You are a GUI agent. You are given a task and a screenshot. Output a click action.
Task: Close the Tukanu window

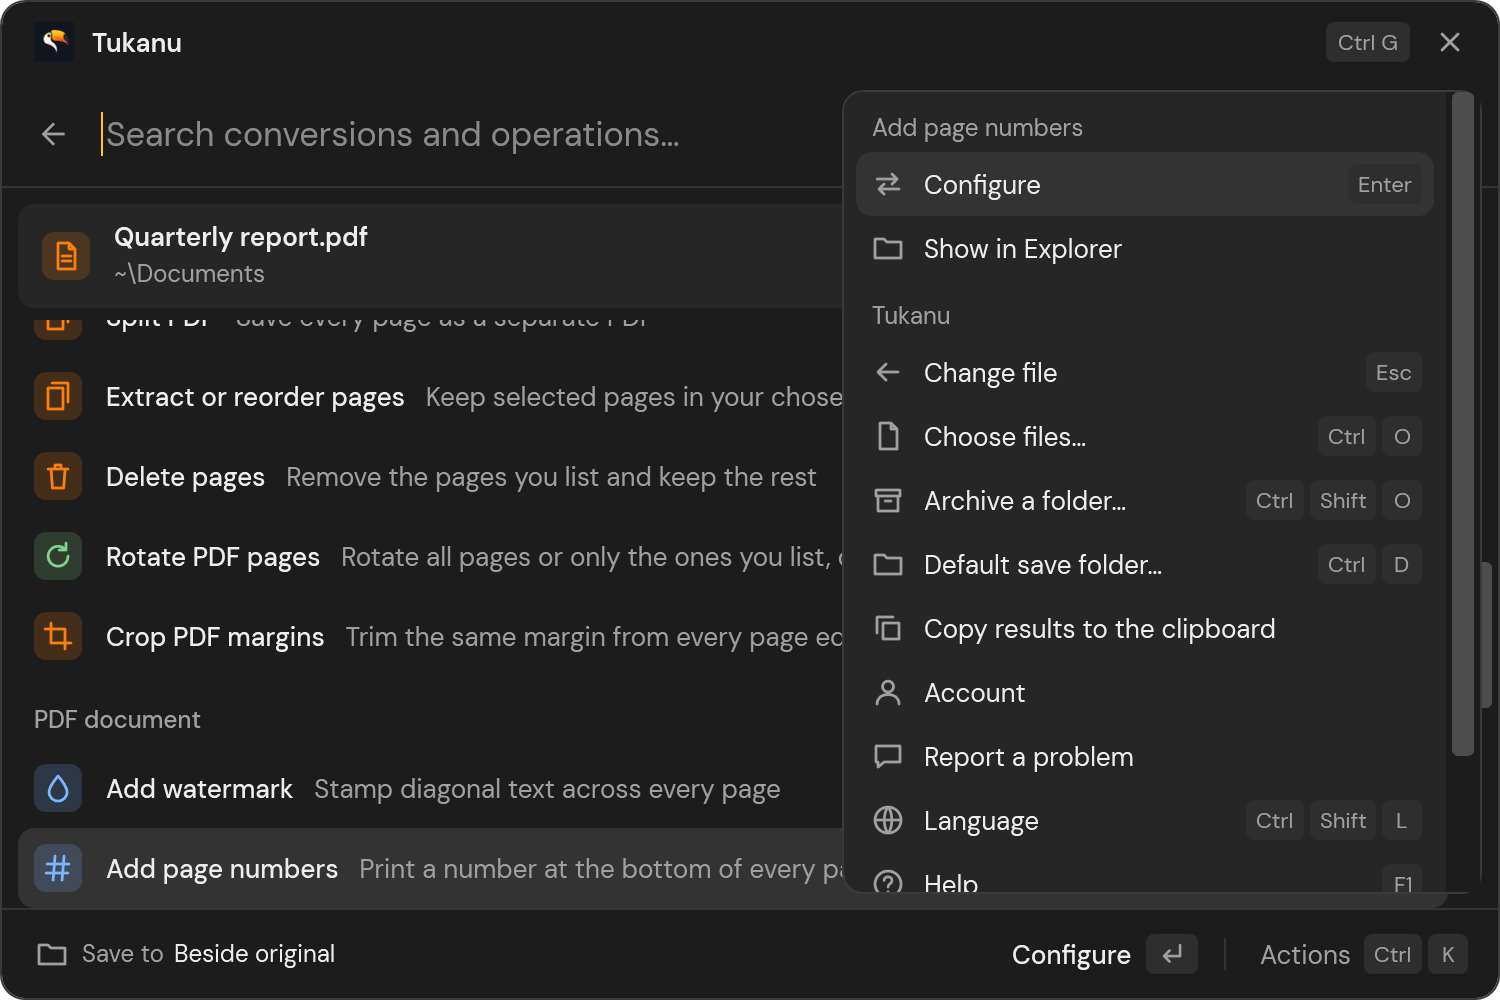[x=1450, y=42]
